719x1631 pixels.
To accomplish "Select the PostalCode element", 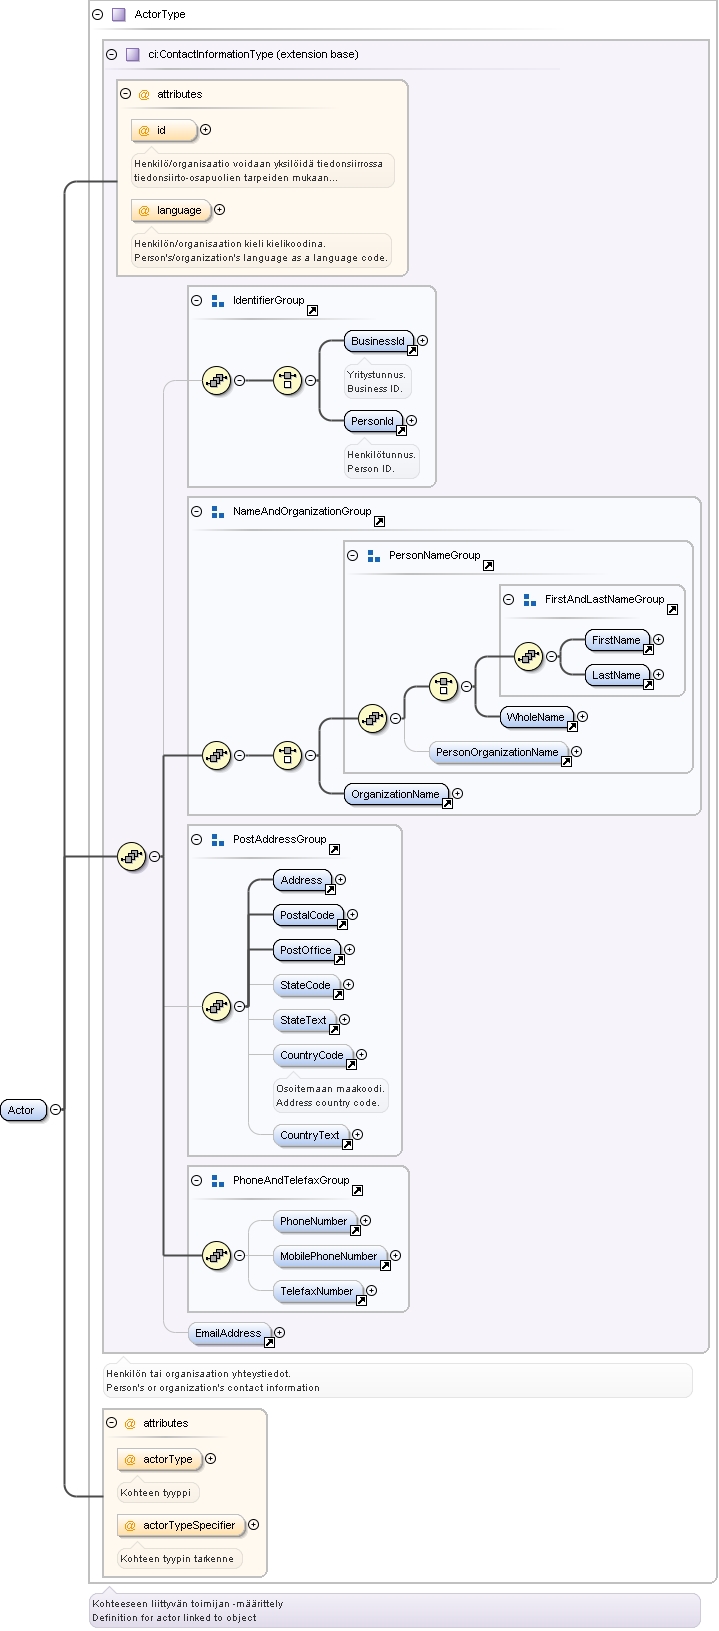I will click(x=308, y=915).
